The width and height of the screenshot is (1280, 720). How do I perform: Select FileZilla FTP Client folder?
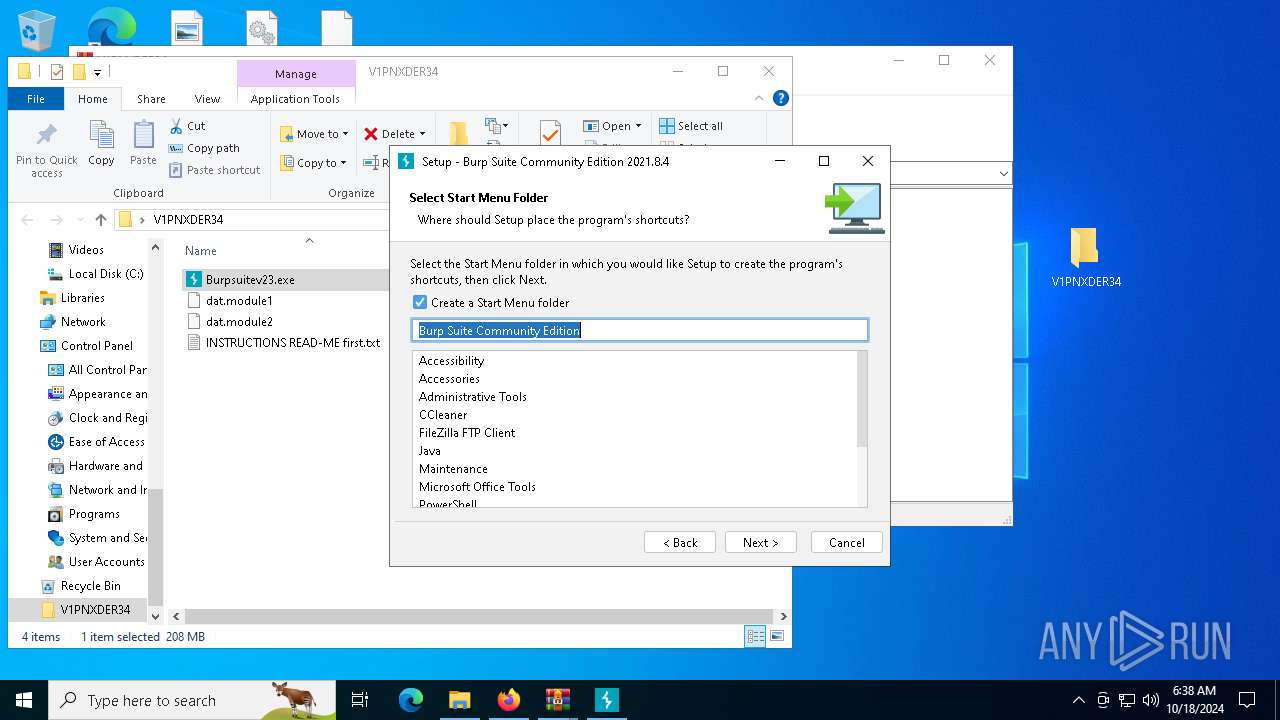click(467, 432)
